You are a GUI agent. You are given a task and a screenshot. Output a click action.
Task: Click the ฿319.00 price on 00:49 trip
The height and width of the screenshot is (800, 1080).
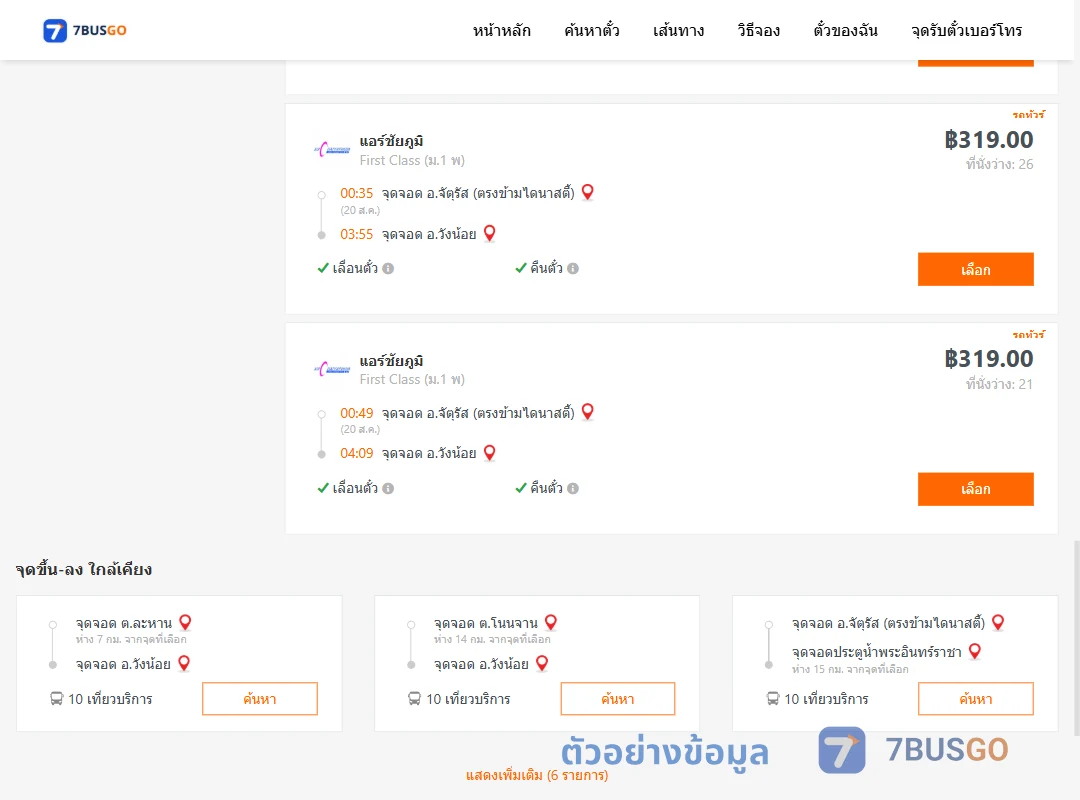pyautogui.click(x=988, y=359)
